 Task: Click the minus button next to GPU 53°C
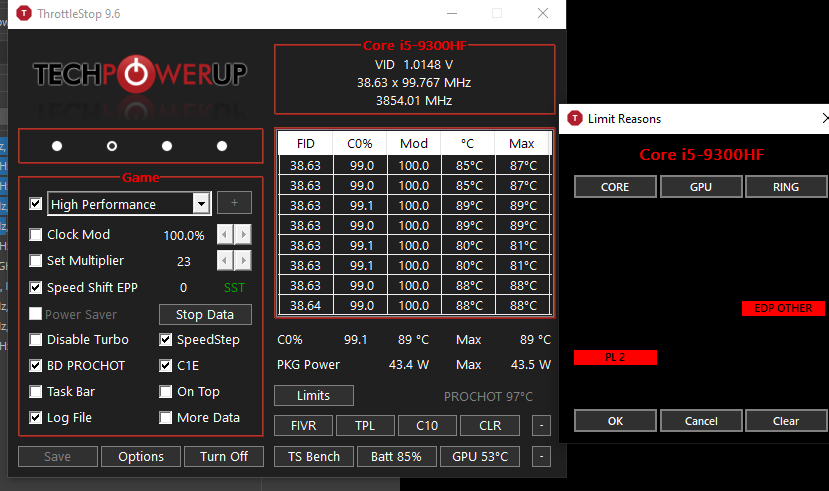point(541,457)
